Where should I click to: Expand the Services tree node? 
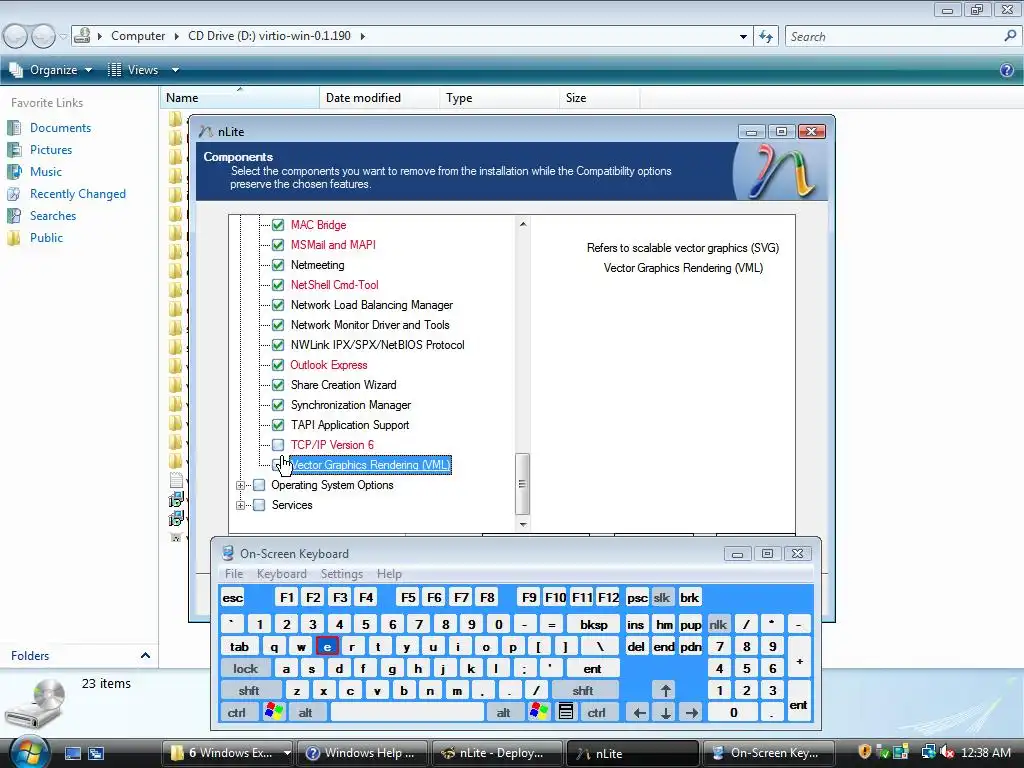[240, 505]
